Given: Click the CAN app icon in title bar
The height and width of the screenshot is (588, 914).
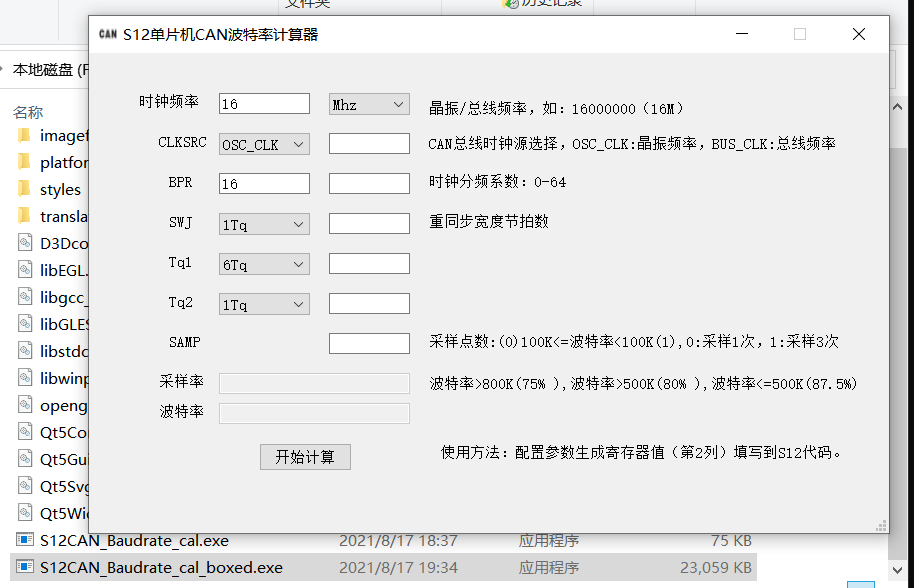Looking at the screenshot, I should click(108, 34).
